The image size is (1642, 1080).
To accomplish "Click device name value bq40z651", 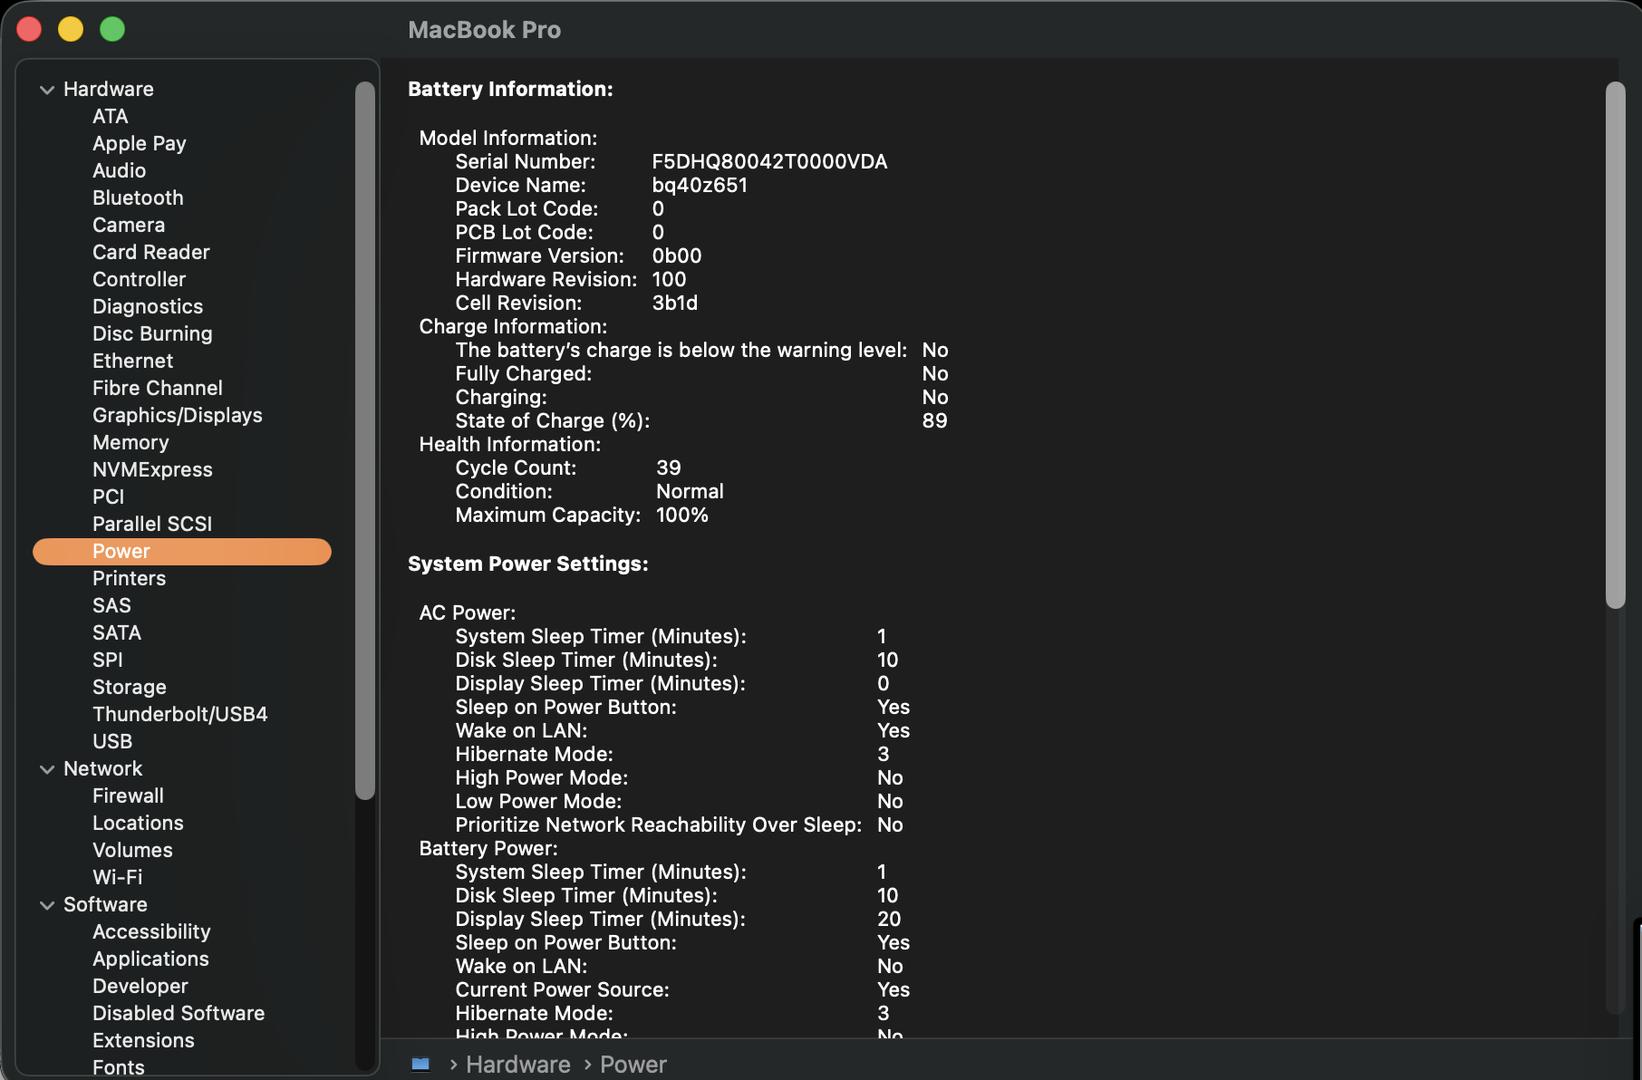I will tap(699, 185).
